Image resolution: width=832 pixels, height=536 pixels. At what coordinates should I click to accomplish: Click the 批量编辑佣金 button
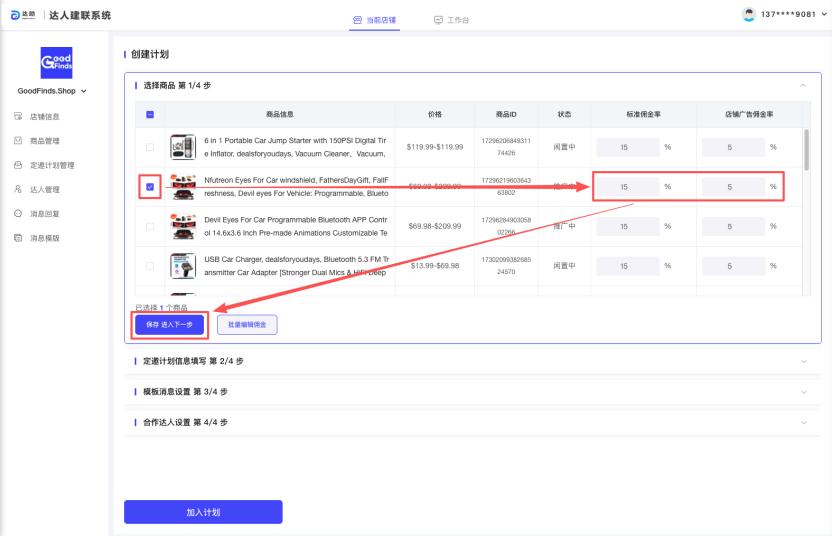[247, 325]
